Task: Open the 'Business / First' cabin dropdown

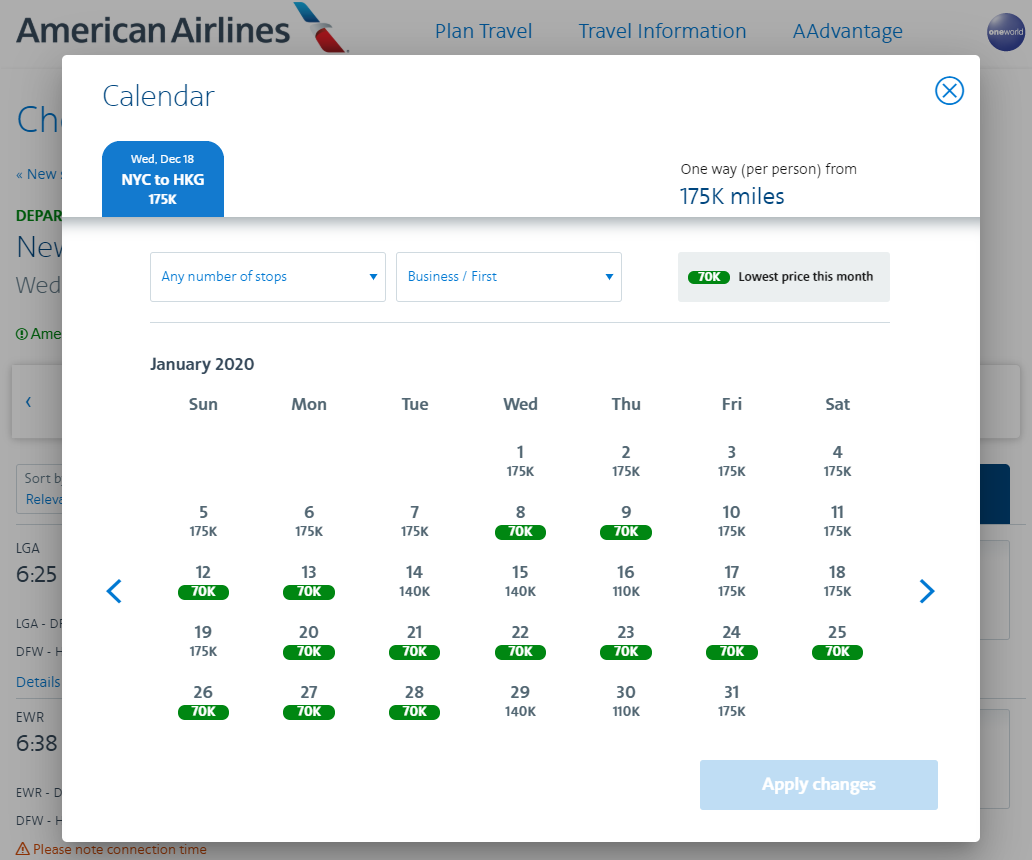Action: [509, 277]
